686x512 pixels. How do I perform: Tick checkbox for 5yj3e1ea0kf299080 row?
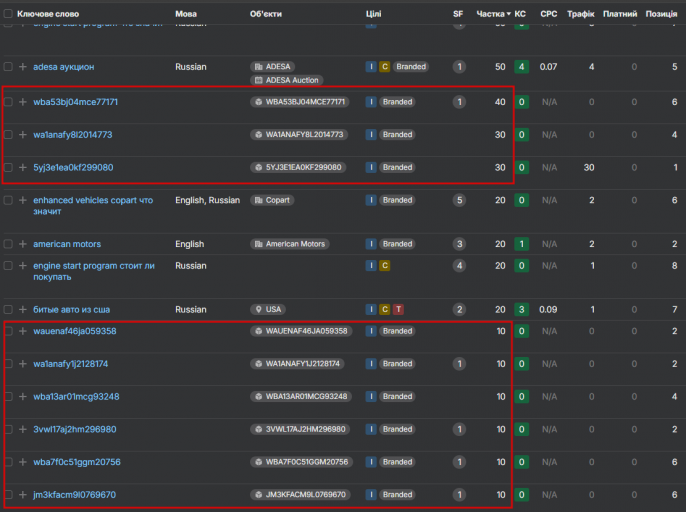(8, 167)
